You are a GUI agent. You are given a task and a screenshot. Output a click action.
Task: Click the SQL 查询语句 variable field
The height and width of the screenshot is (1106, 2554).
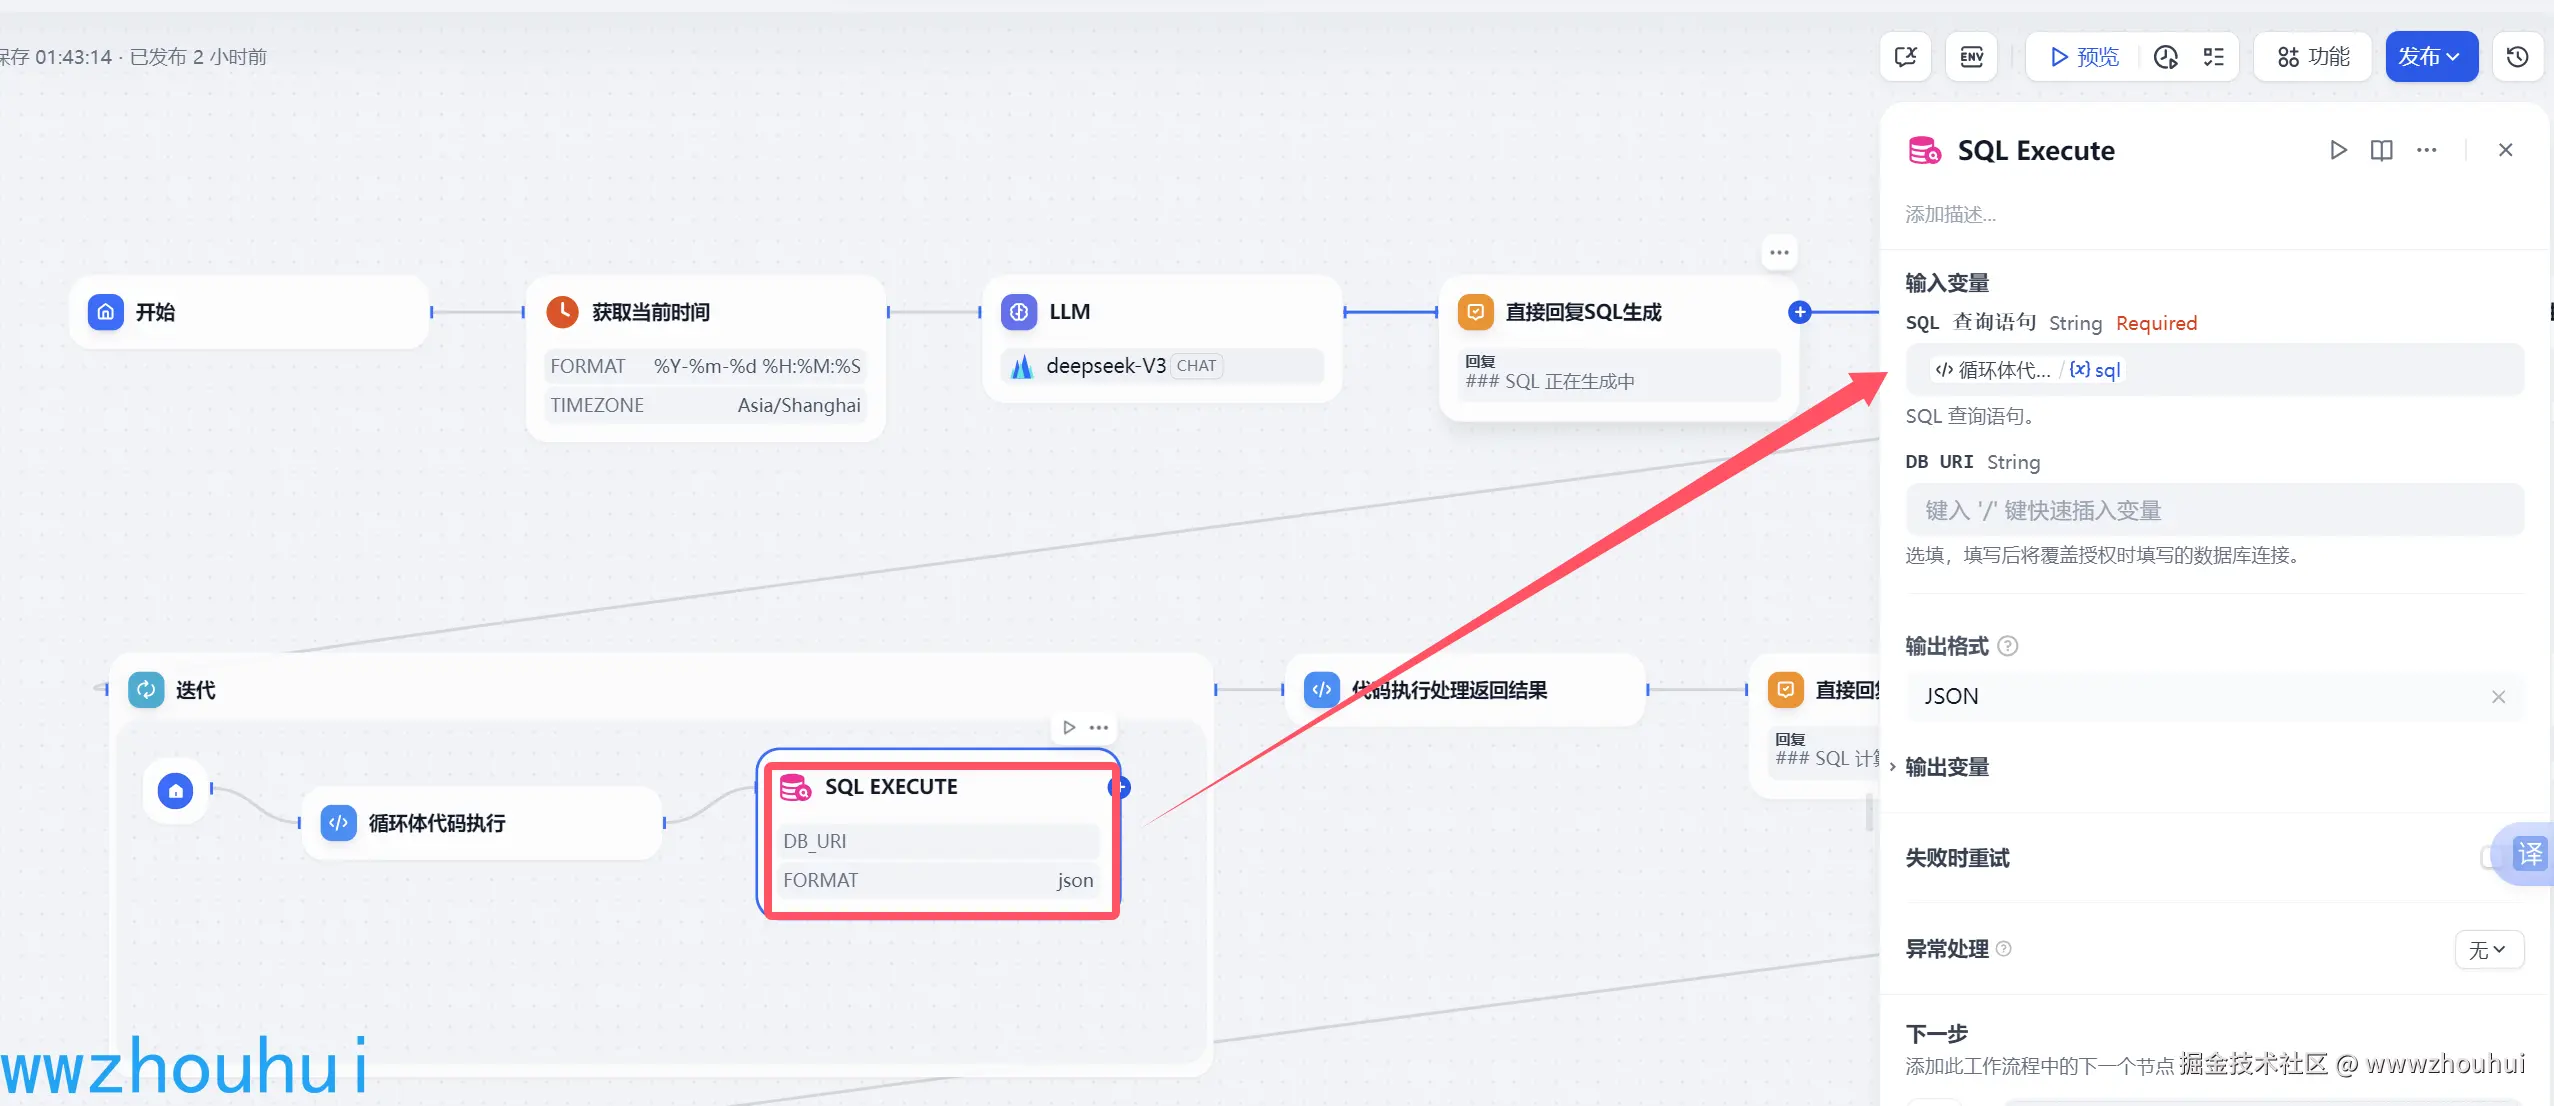coord(2214,370)
